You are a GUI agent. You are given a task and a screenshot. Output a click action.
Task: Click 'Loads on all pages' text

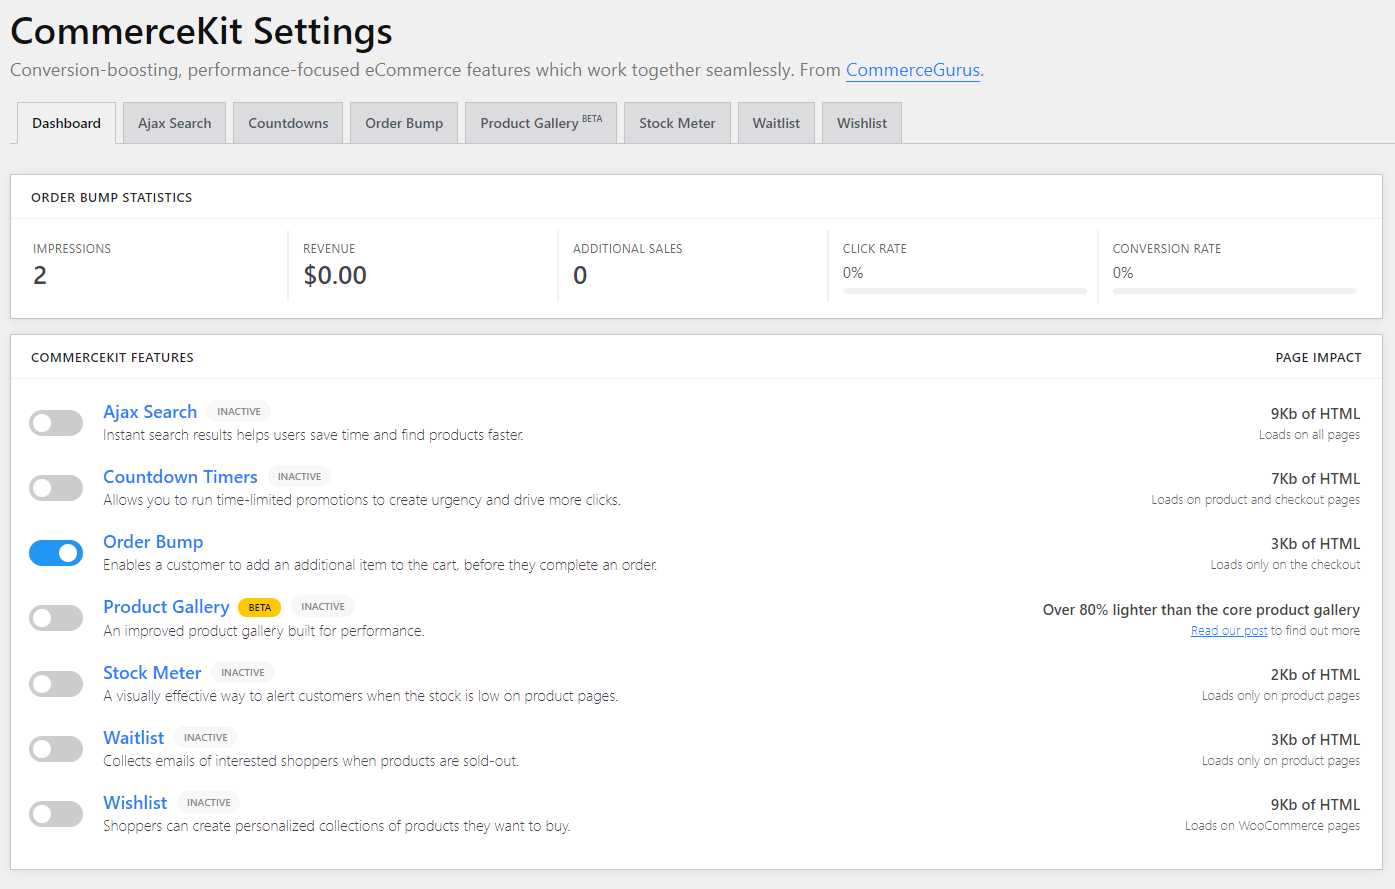[x=1309, y=435]
